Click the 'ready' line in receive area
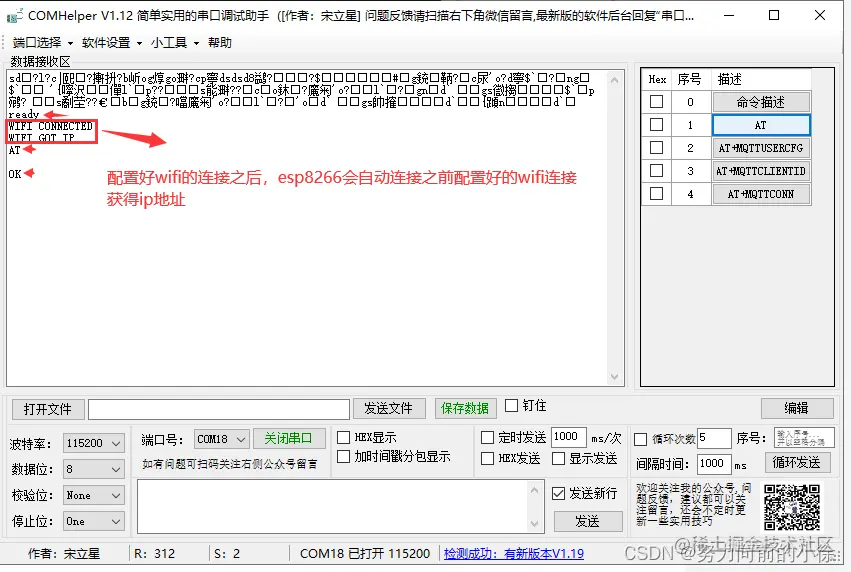Image resolution: width=851 pixels, height=572 pixels. [23, 115]
